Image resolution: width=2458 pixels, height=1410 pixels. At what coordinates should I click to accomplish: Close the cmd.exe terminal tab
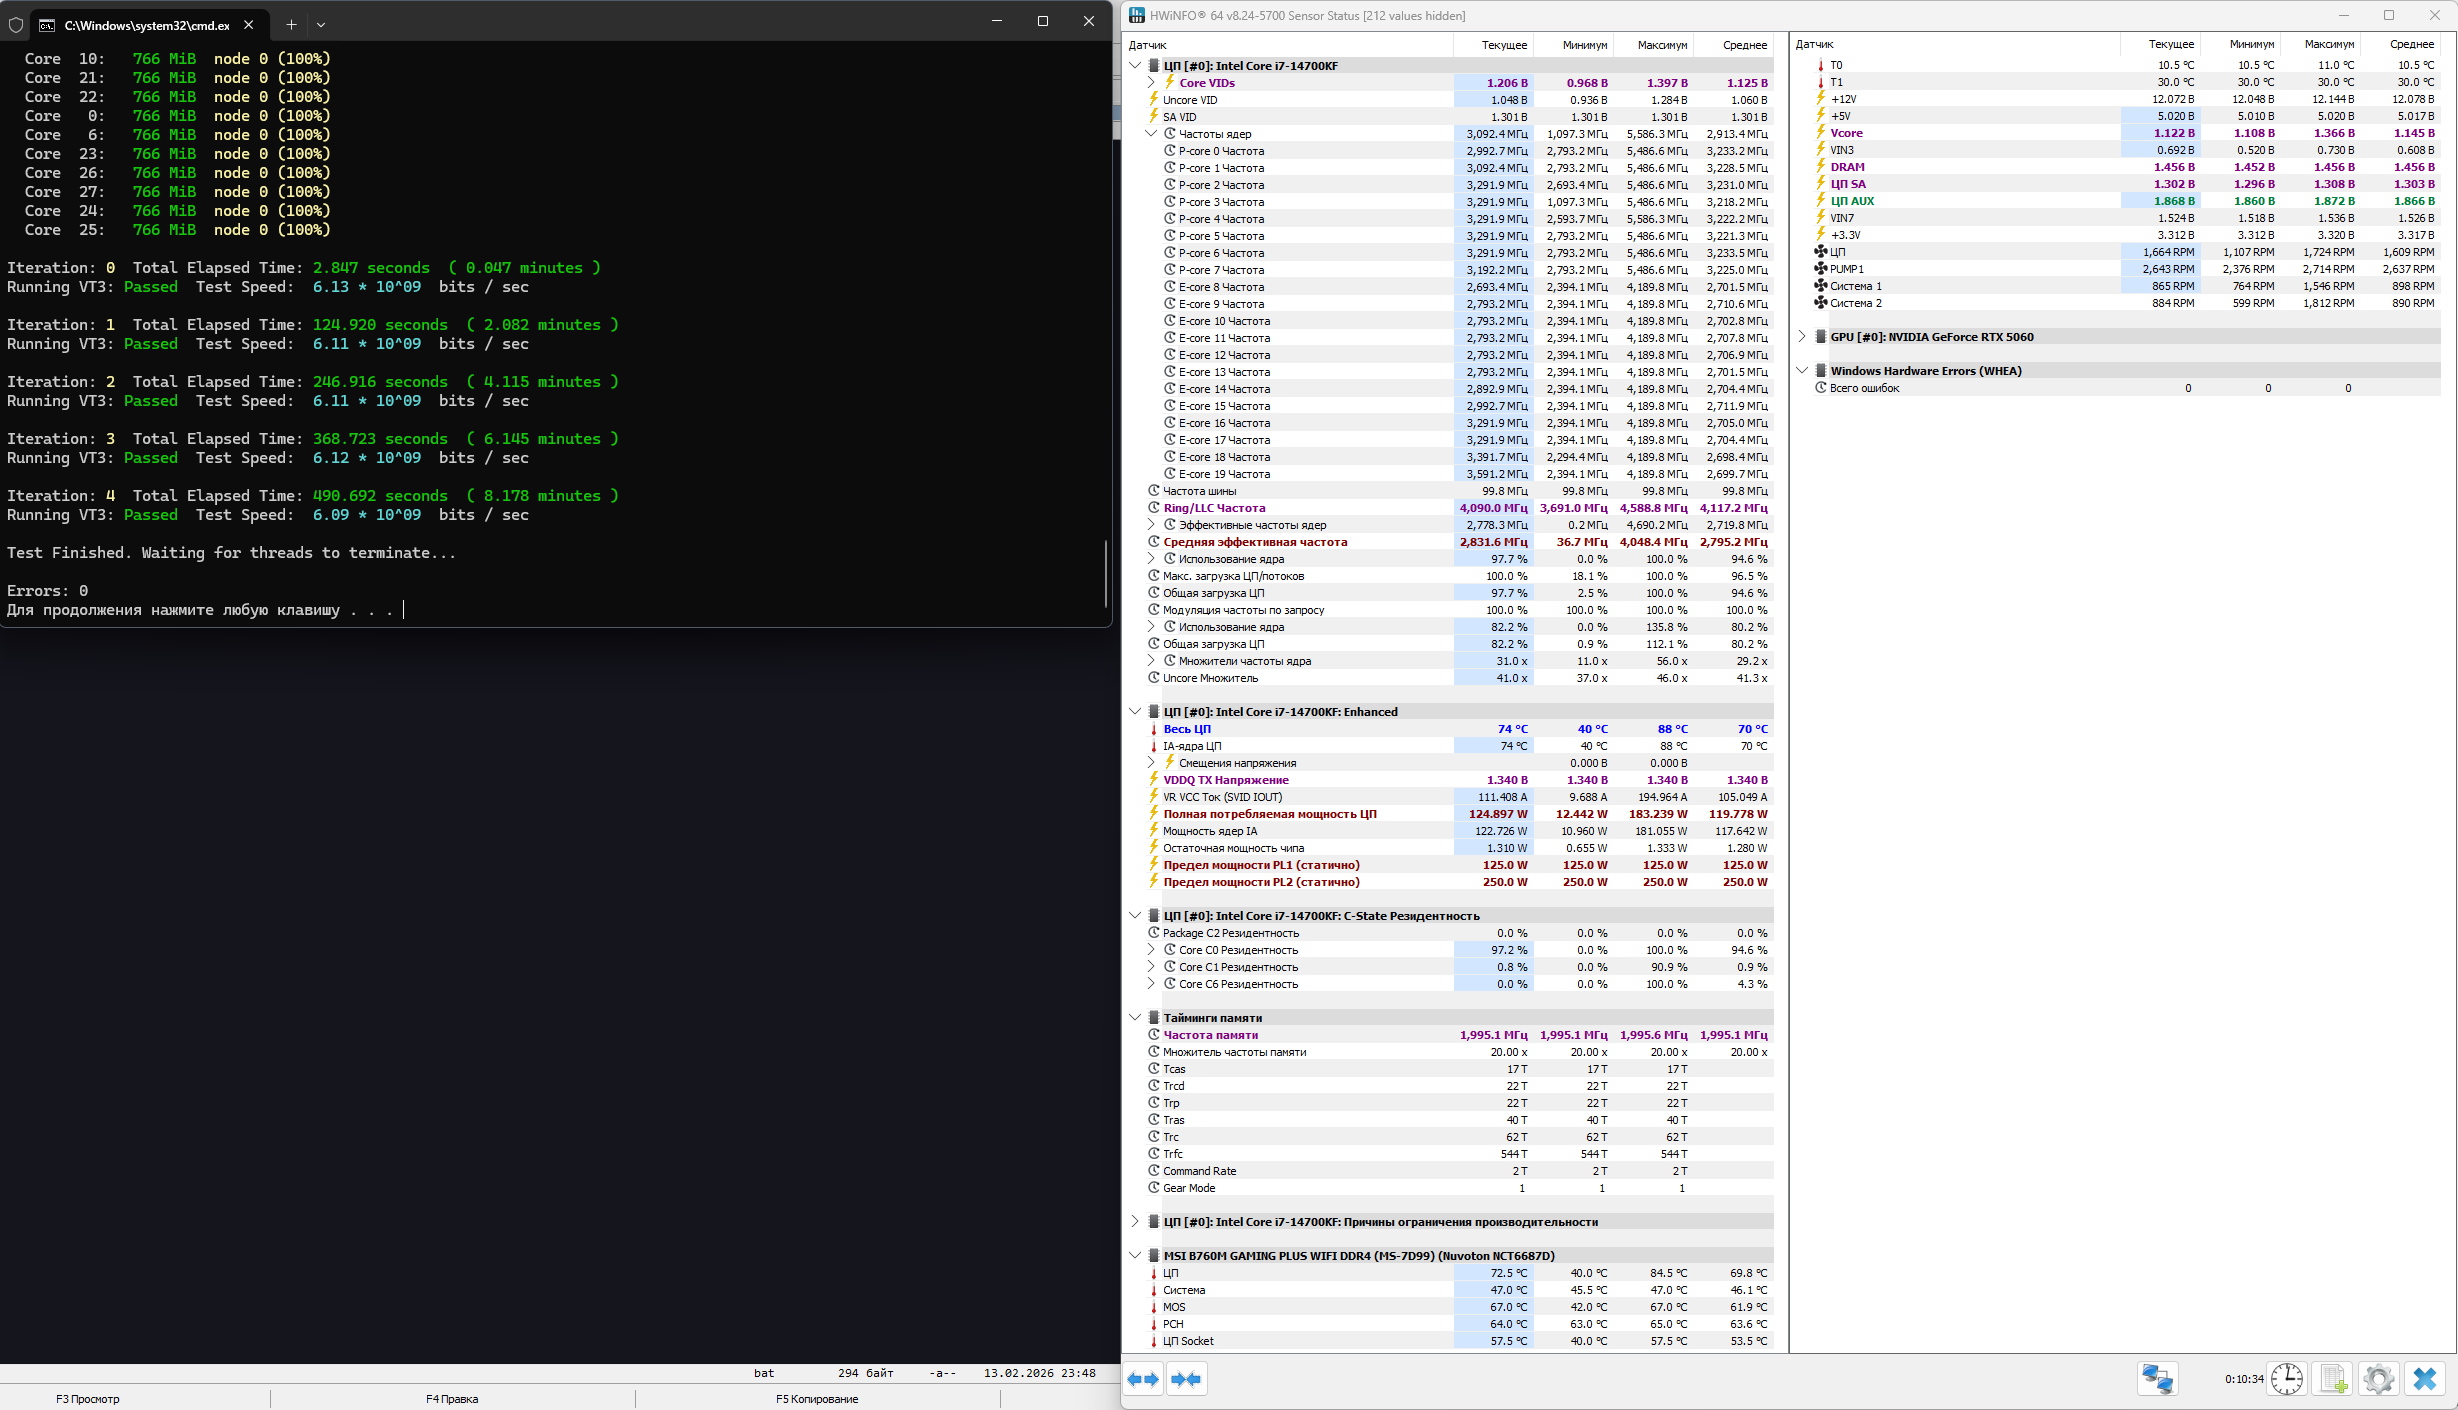[x=249, y=25]
